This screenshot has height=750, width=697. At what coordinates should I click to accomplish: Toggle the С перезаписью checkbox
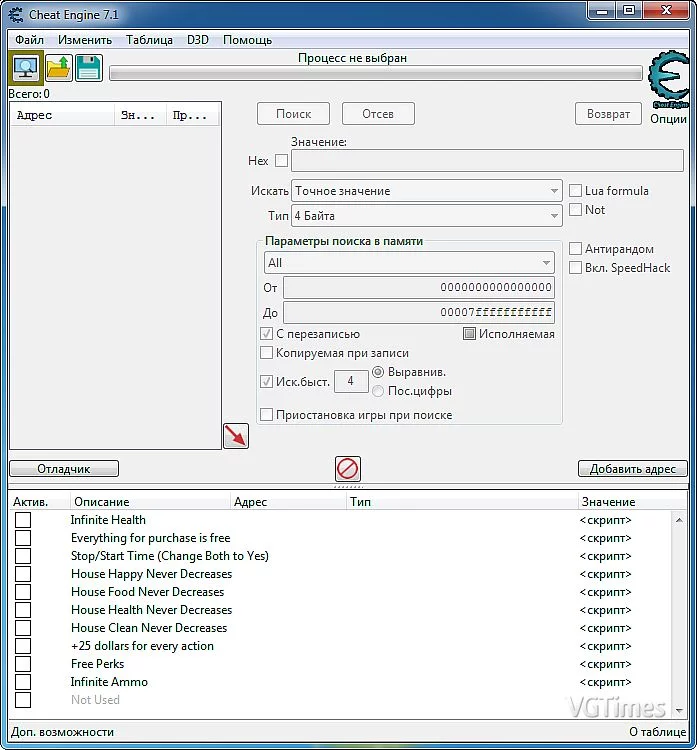(266, 333)
